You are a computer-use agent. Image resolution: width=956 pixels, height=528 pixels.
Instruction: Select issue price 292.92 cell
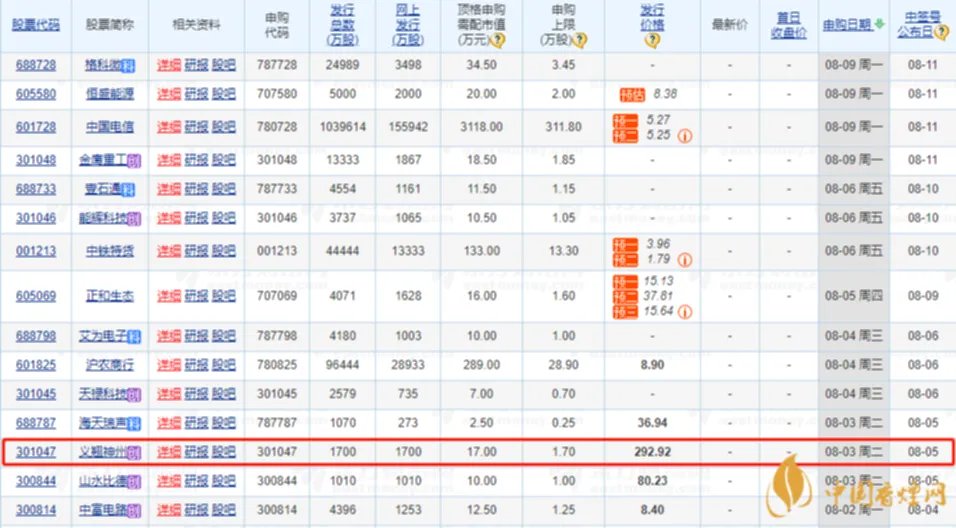[x=652, y=452]
